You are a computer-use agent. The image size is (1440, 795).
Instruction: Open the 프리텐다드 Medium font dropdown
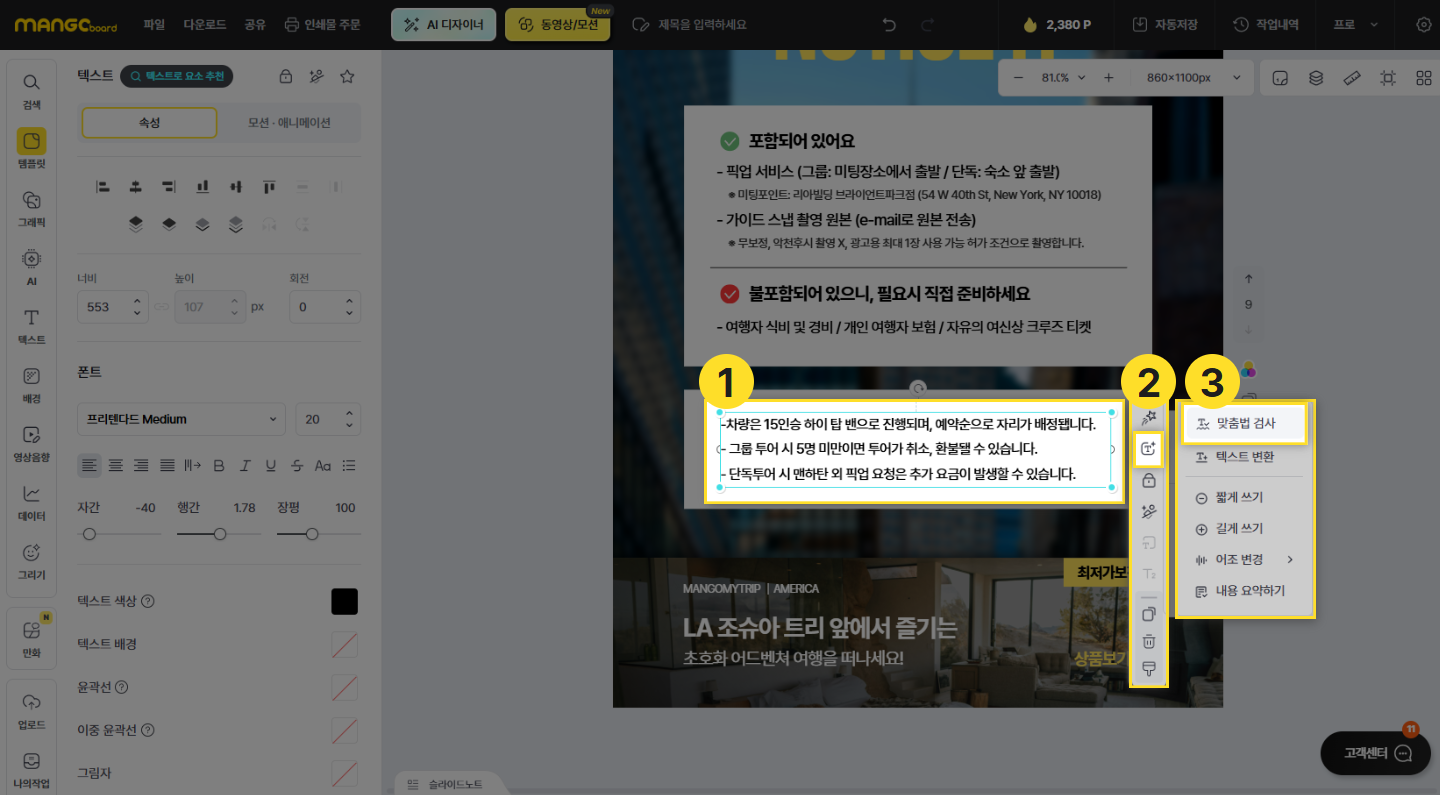pyautogui.click(x=181, y=419)
